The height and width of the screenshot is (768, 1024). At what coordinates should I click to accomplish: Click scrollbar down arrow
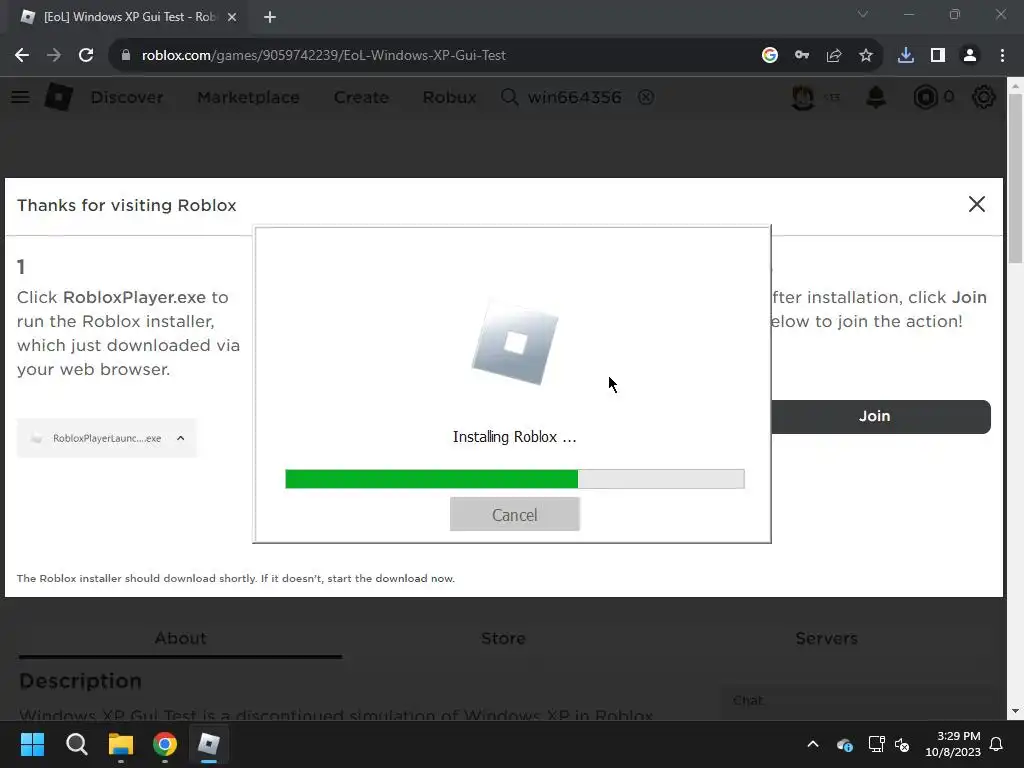click(1015, 711)
